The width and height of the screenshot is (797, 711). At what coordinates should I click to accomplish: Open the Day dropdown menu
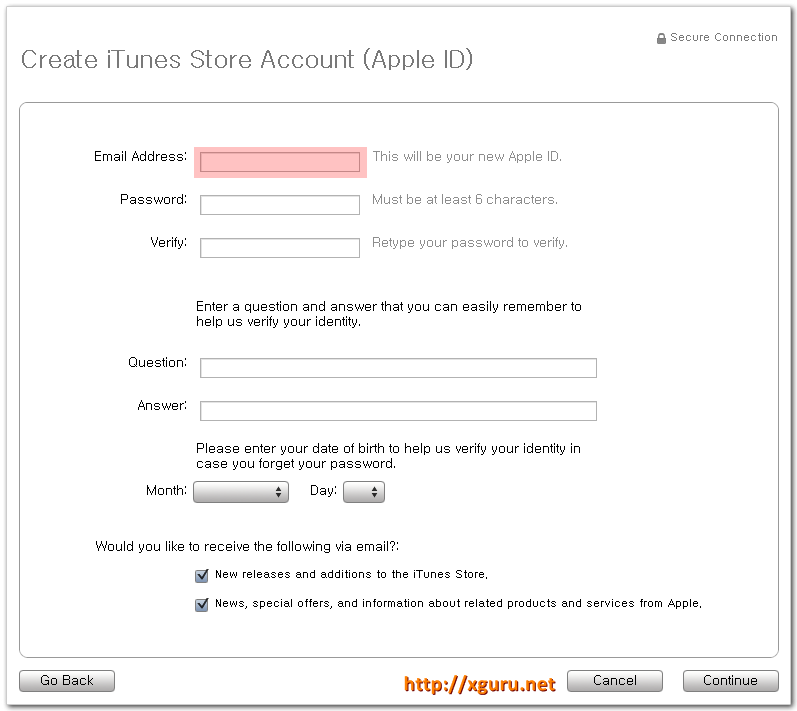coord(364,492)
